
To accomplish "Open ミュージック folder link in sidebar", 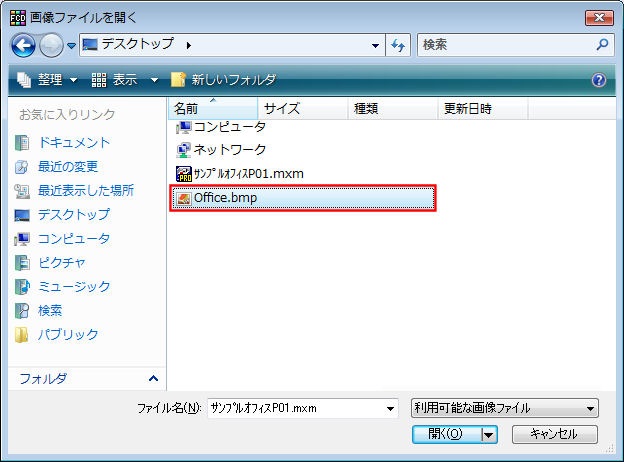I will coord(73,287).
